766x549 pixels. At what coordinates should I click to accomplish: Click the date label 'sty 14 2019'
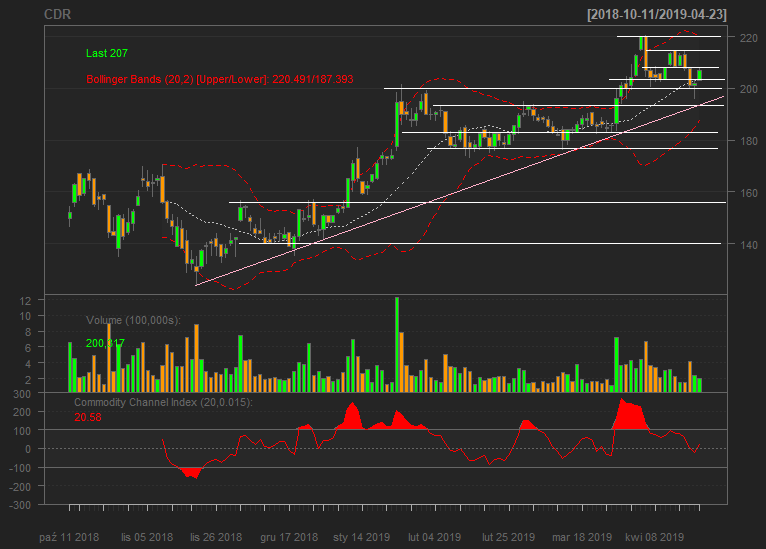click(362, 537)
